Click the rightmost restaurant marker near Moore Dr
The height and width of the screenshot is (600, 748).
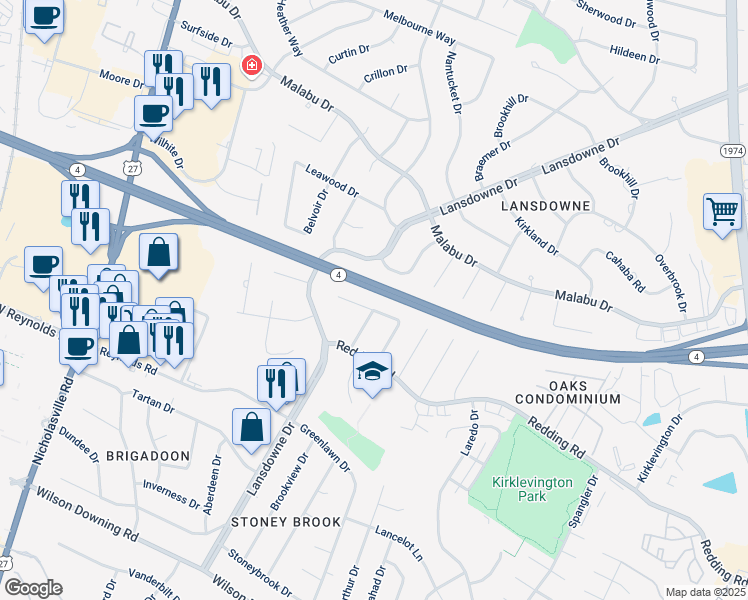[211, 83]
